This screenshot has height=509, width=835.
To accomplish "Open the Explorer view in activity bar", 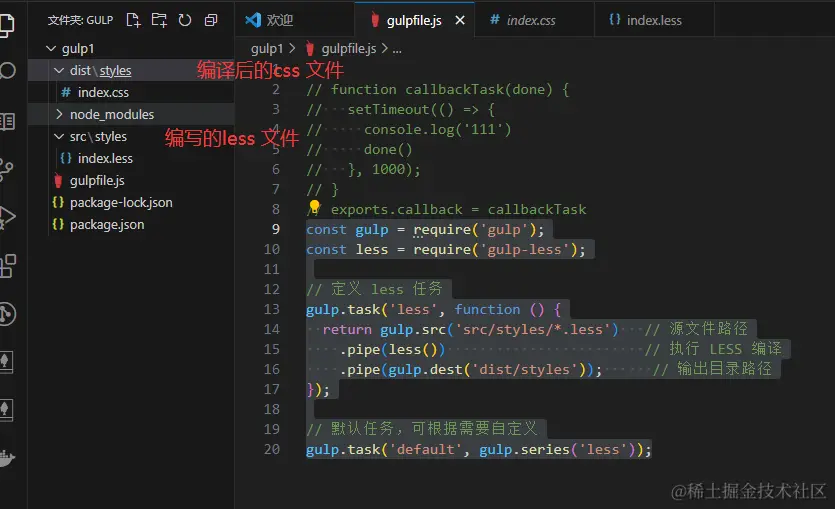I will coord(7,24).
